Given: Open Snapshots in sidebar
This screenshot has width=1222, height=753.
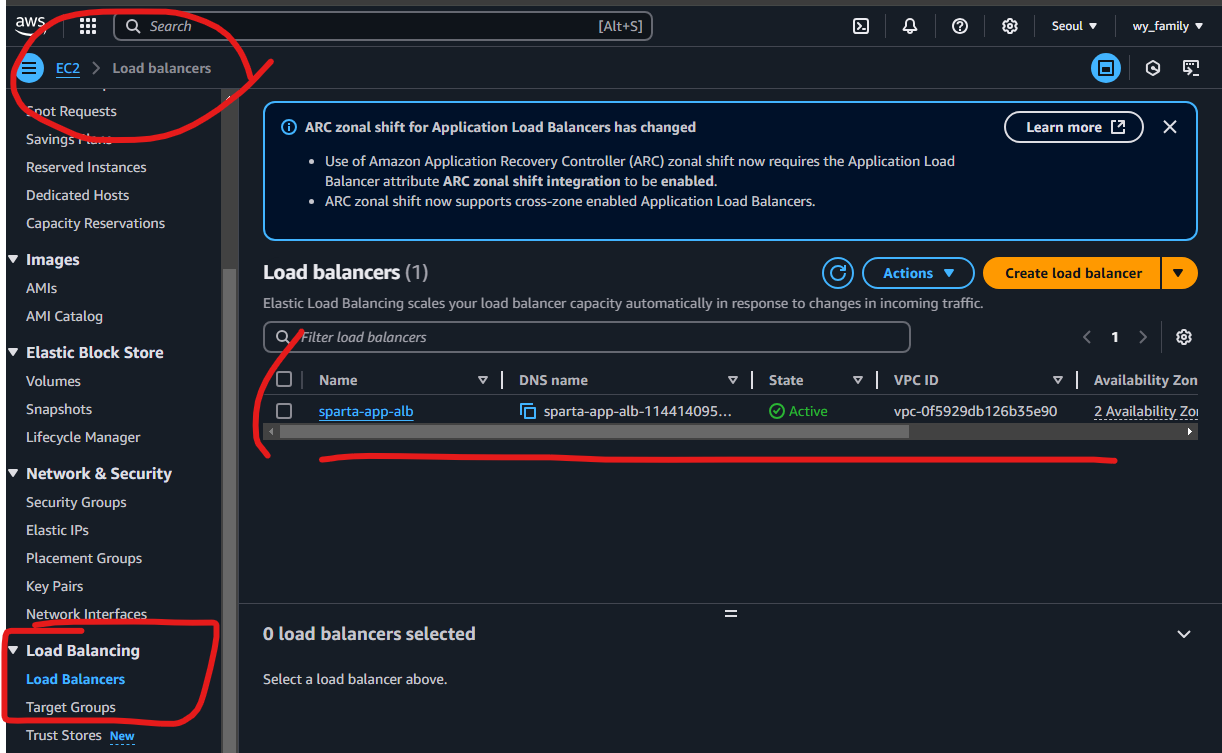Looking at the screenshot, I should (x=59, y=409).
